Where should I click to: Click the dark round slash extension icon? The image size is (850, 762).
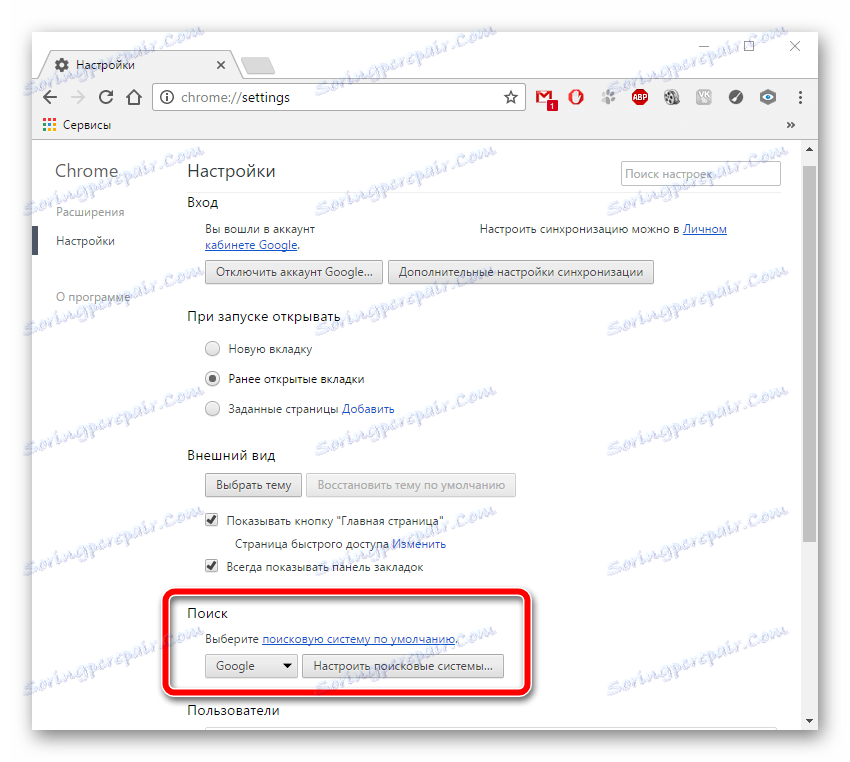(x=736, y=98)
